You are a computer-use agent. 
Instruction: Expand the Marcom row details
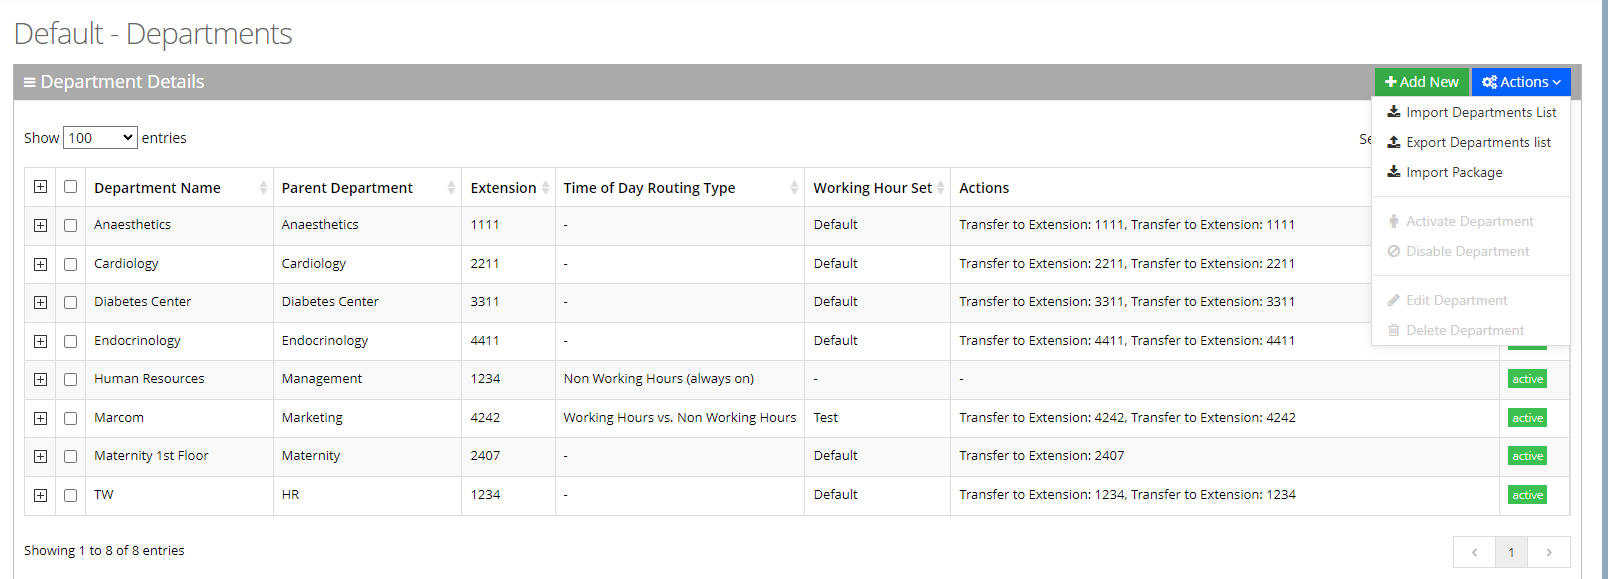[x=40, y=418]
